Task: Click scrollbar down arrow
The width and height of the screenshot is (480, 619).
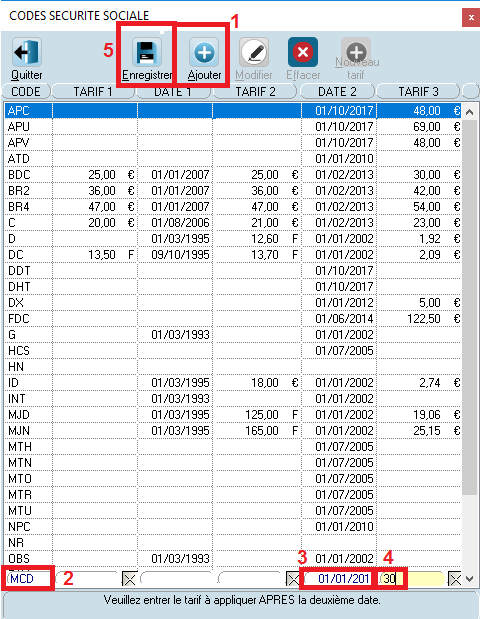Action: click(x=469, y=579)
